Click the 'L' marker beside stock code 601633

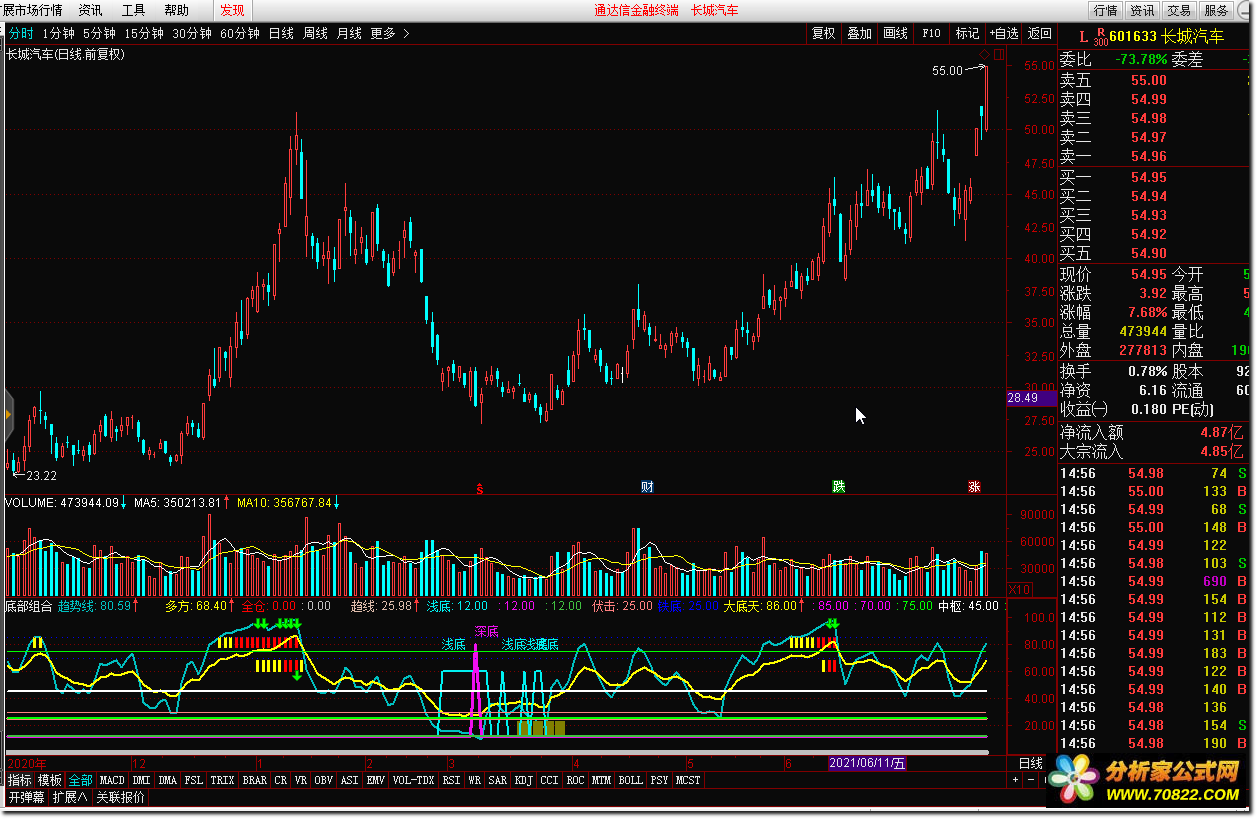[x=1085, y=37]
